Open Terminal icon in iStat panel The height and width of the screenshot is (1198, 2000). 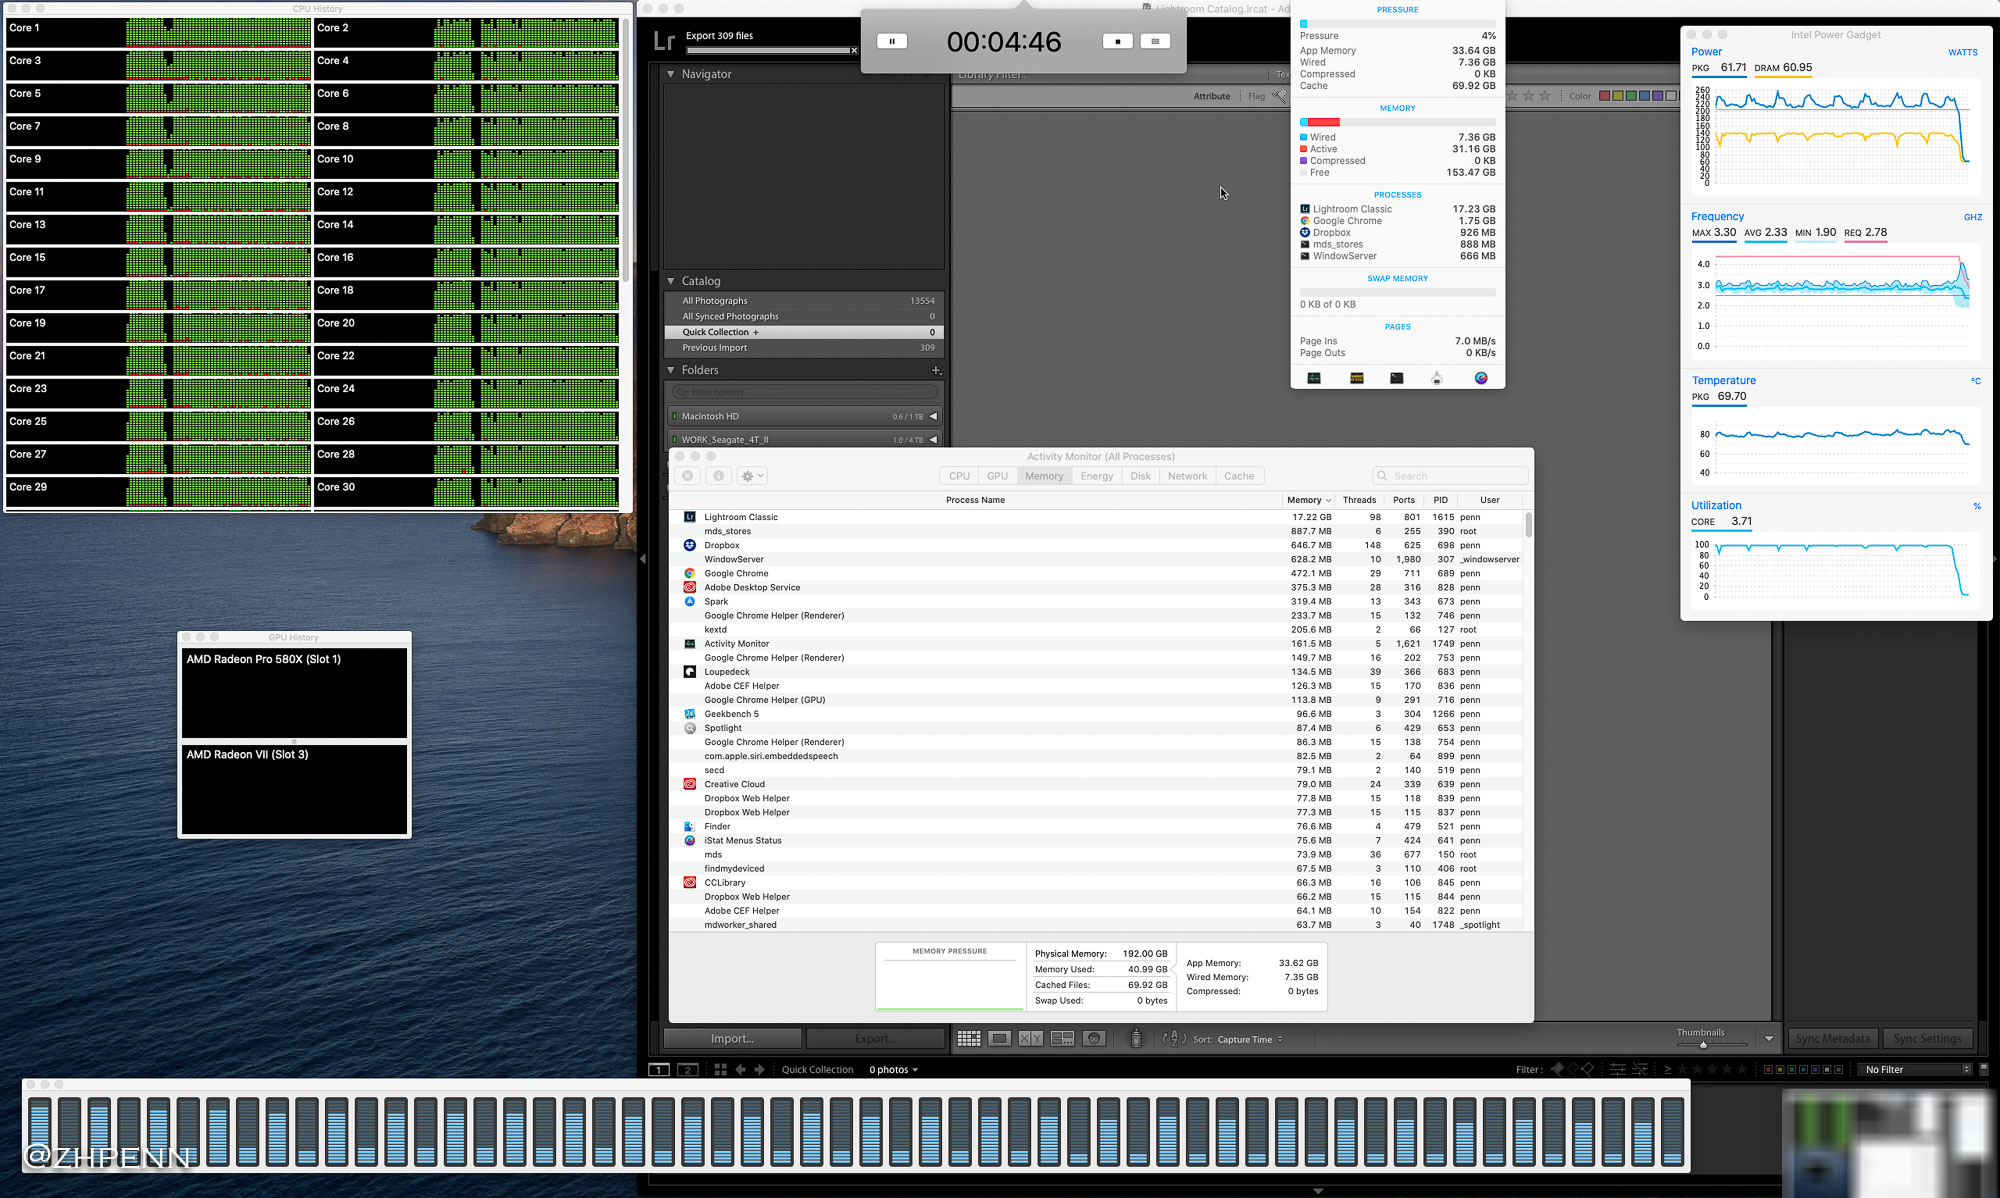(x=1397, y=378)
